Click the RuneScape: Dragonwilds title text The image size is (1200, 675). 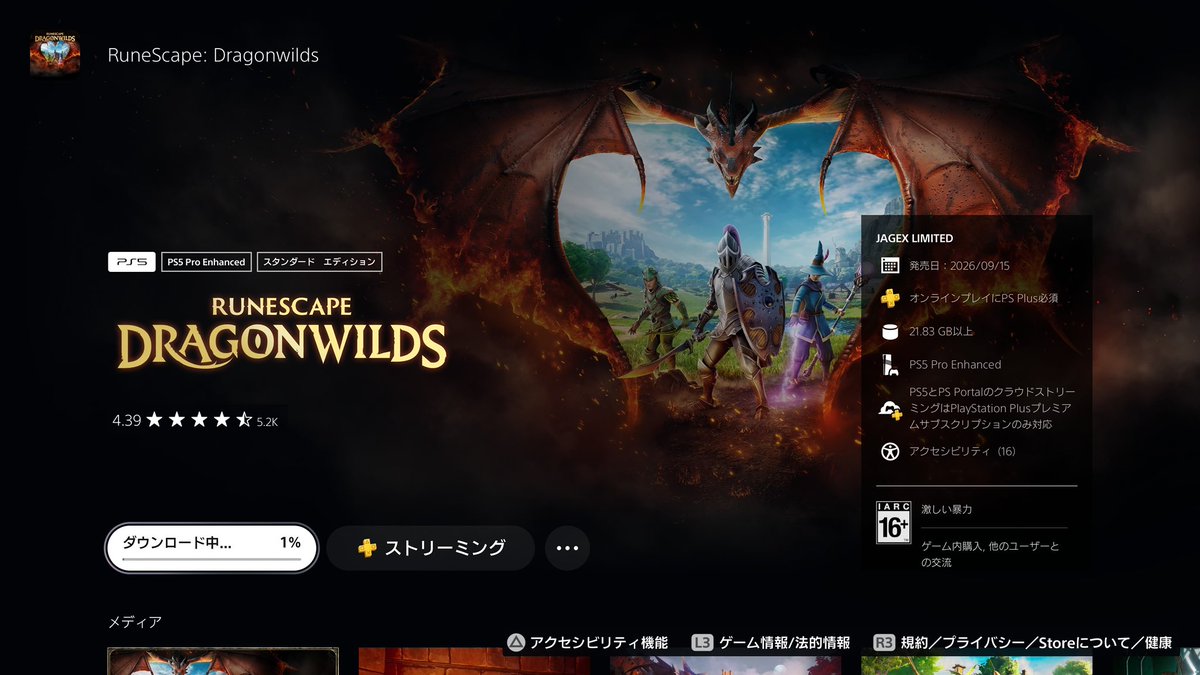pyautogui.click(x=213, y=55)
